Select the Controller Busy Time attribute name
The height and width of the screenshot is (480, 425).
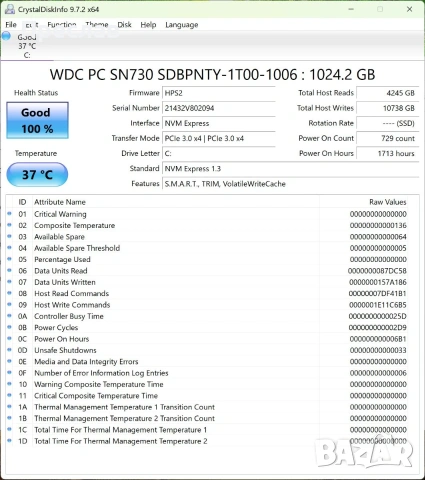pyautogui.click(x=69, y=316)
